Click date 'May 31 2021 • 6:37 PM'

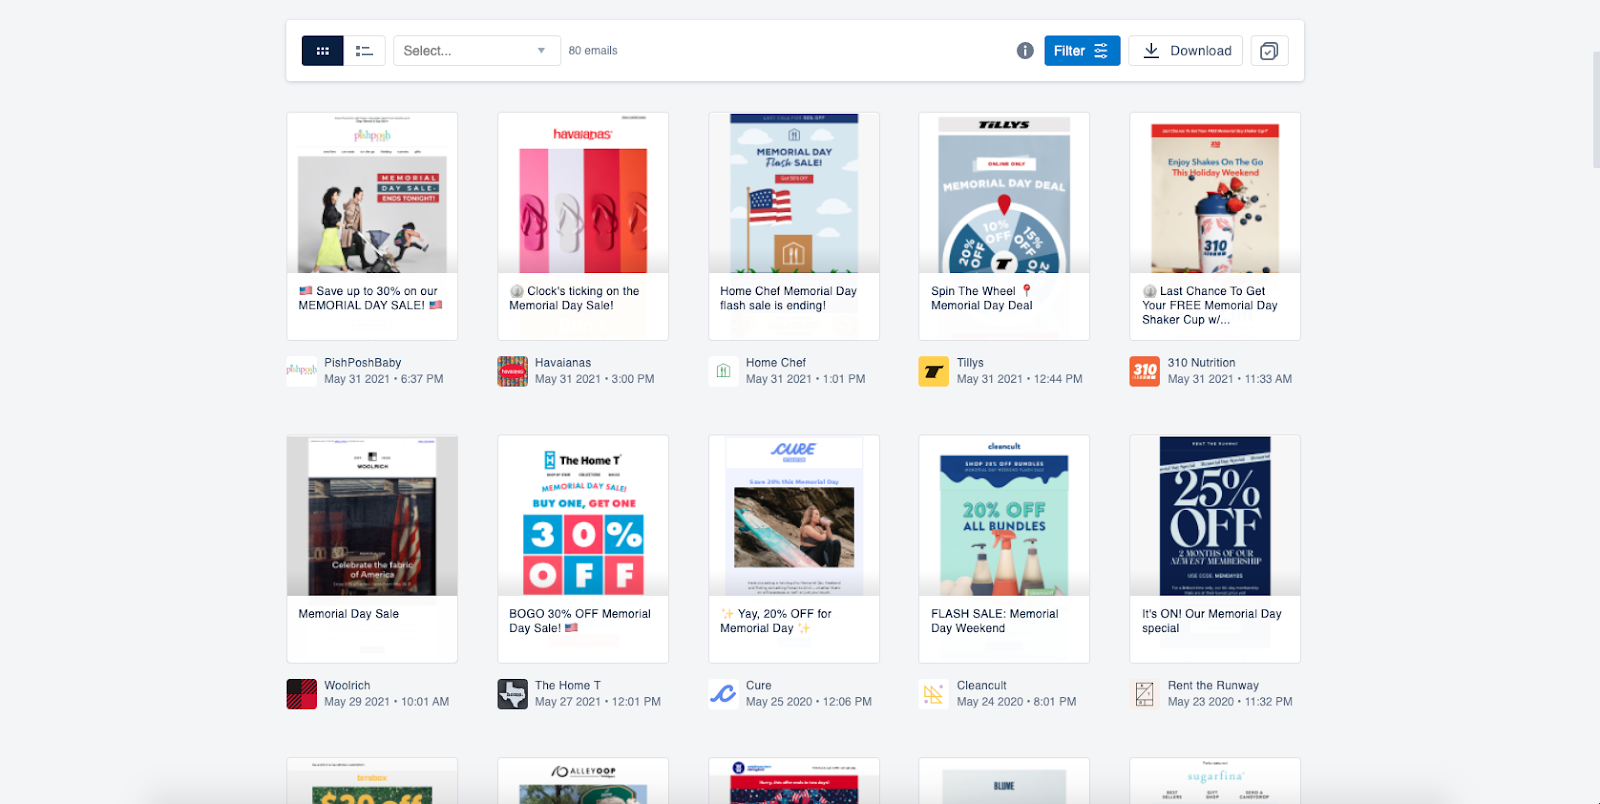pos(384,379)
